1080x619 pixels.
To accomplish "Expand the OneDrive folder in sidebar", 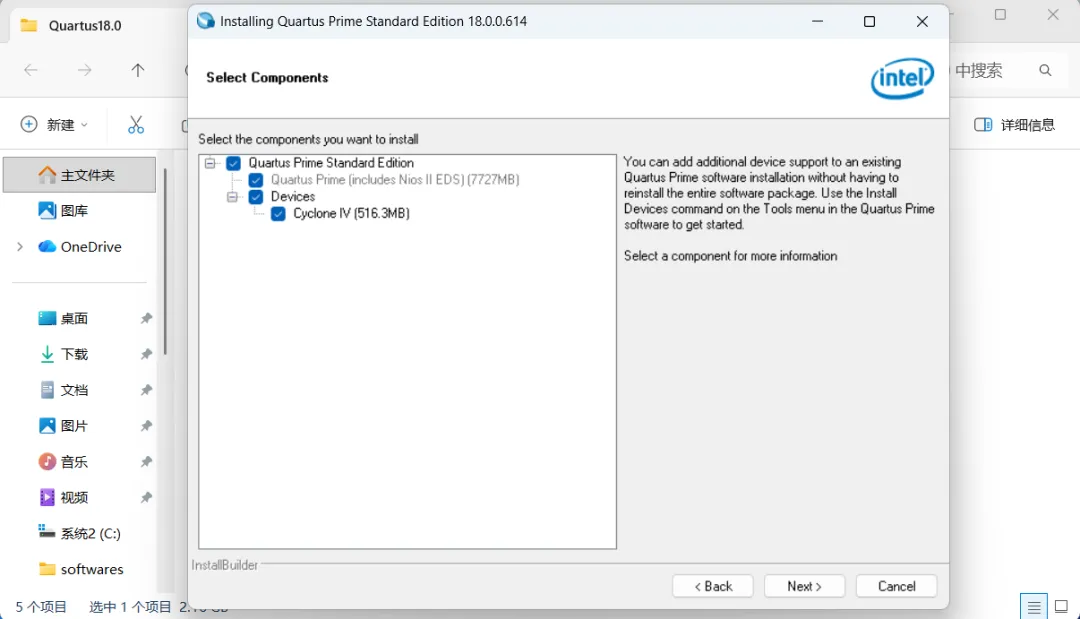I will (x=20, y=246).
